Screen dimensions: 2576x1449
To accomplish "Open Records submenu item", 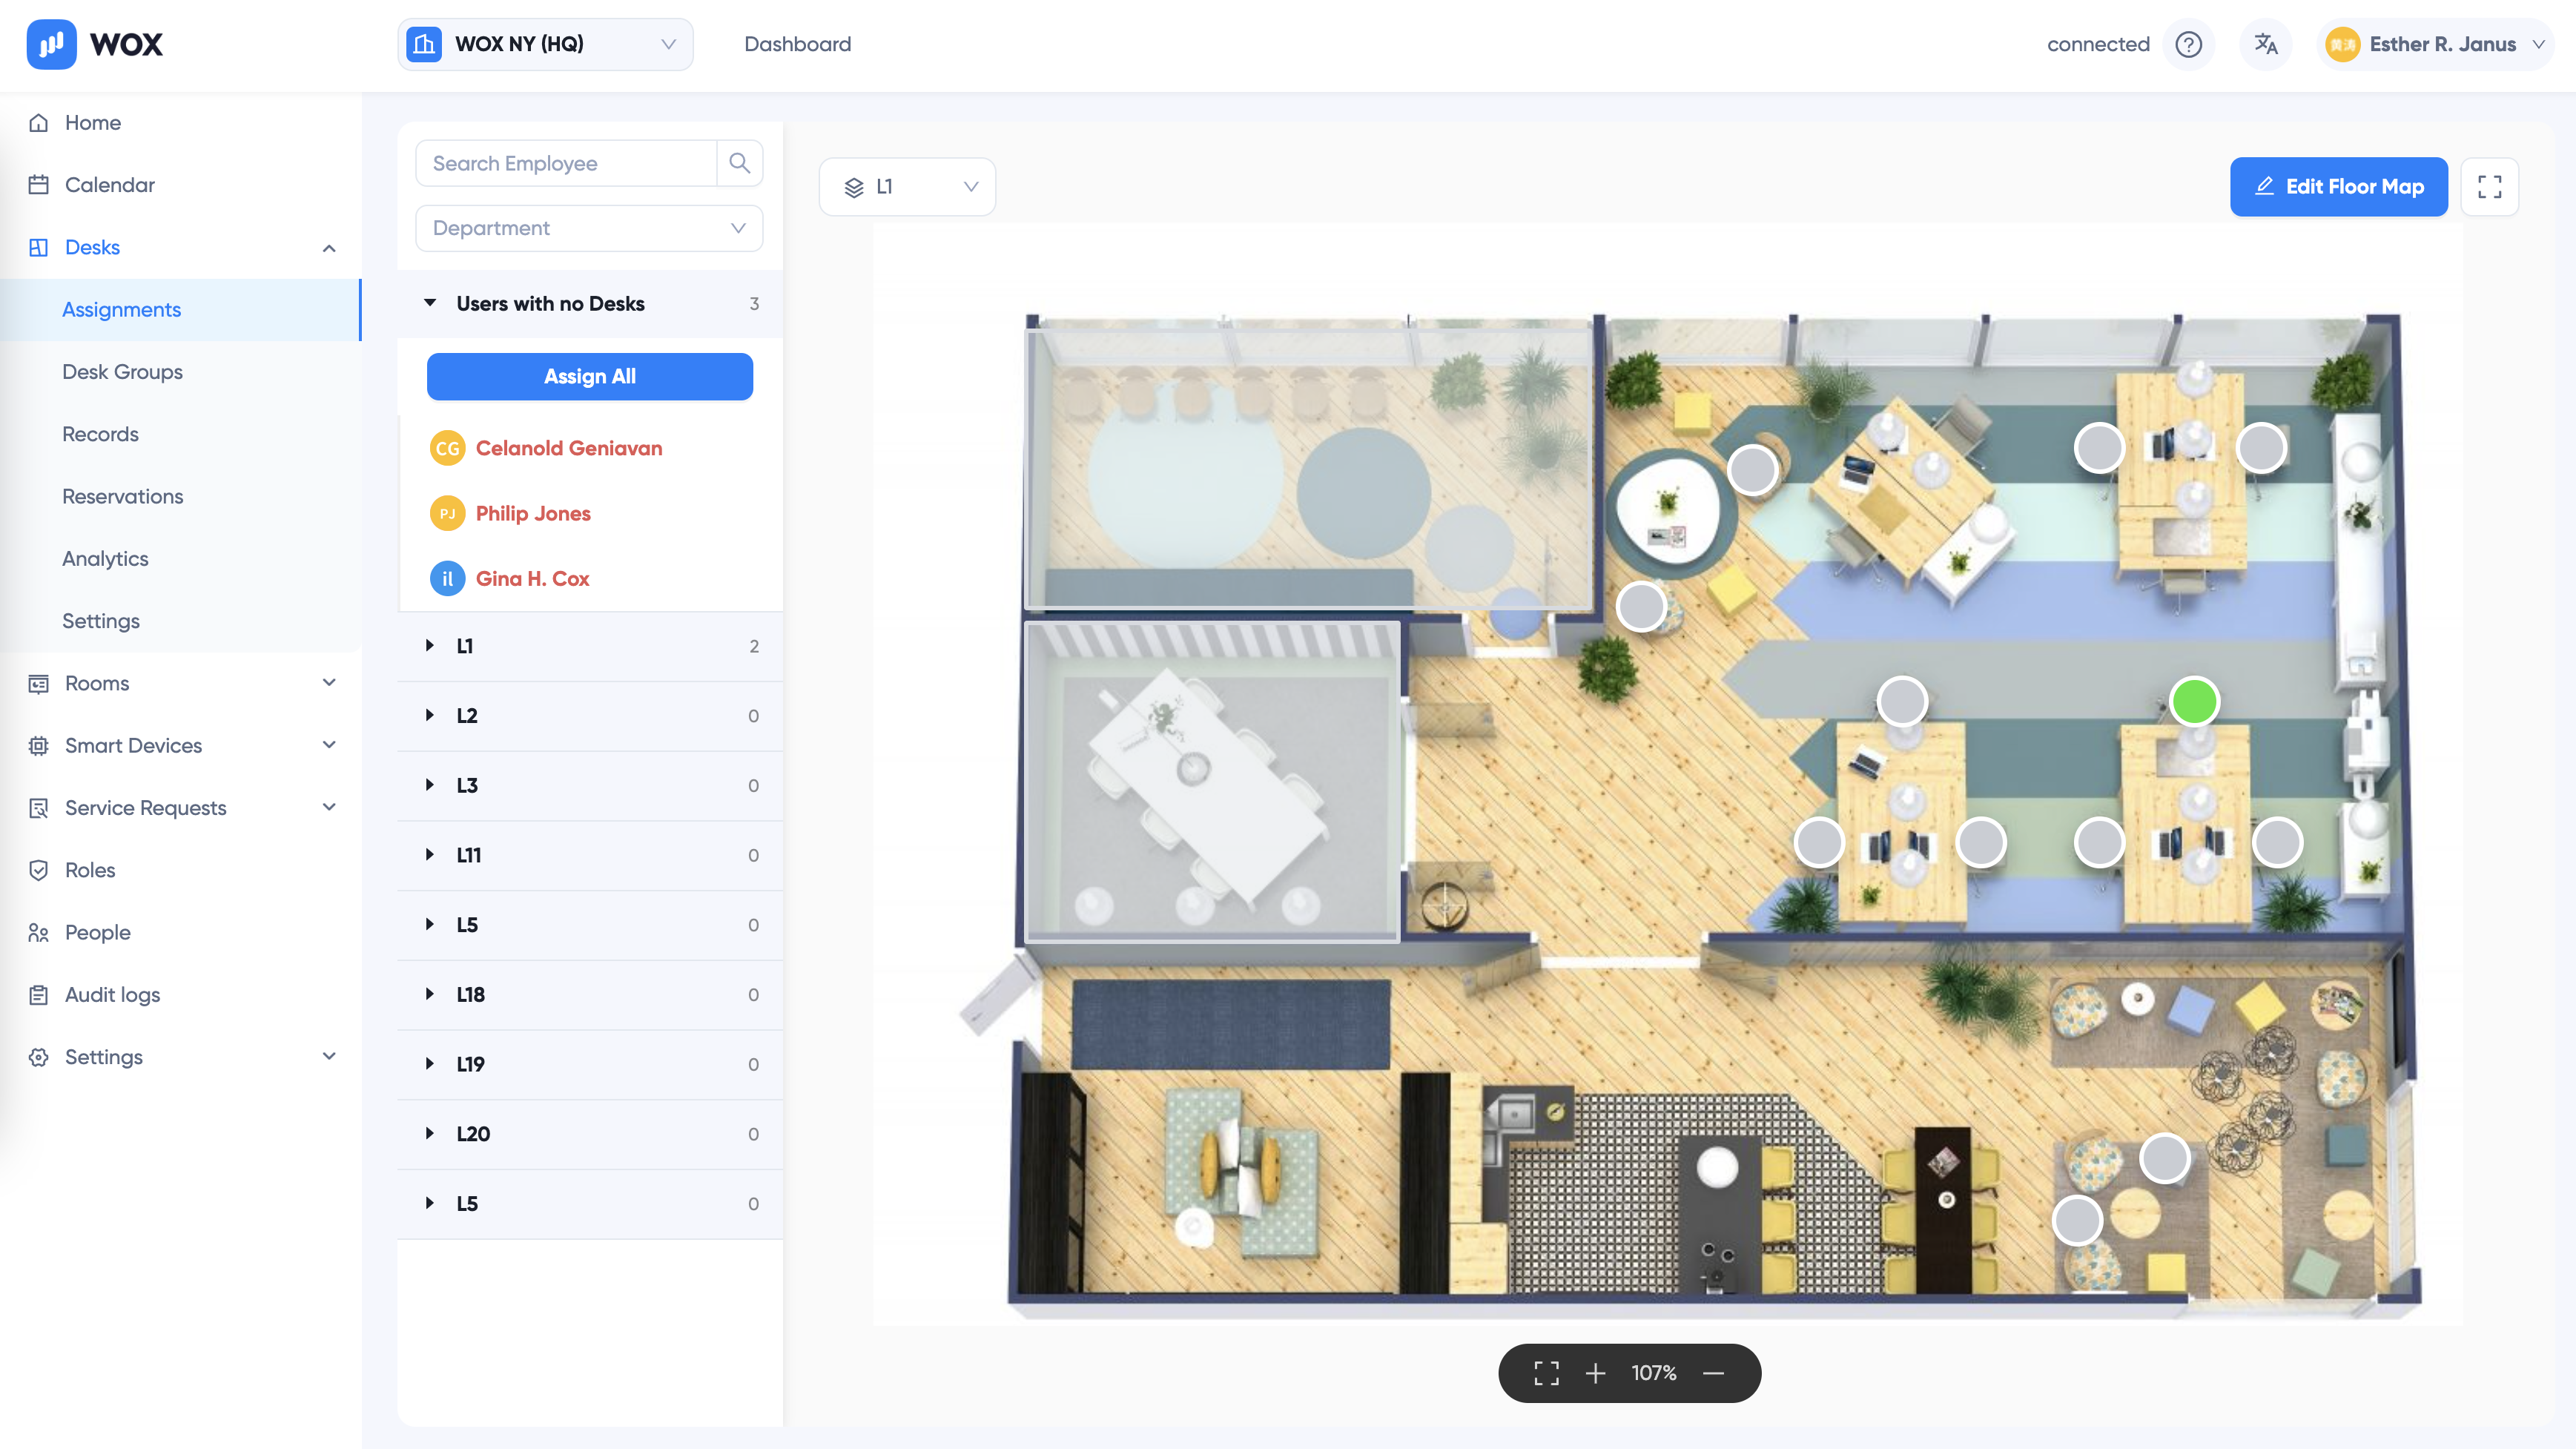I will tap(180, 434).
